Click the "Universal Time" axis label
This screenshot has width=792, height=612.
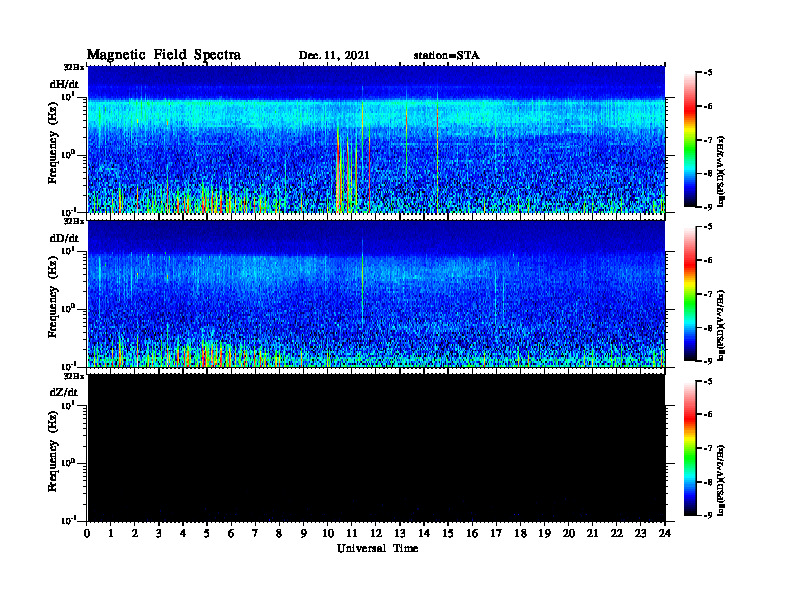coord(377,548)
